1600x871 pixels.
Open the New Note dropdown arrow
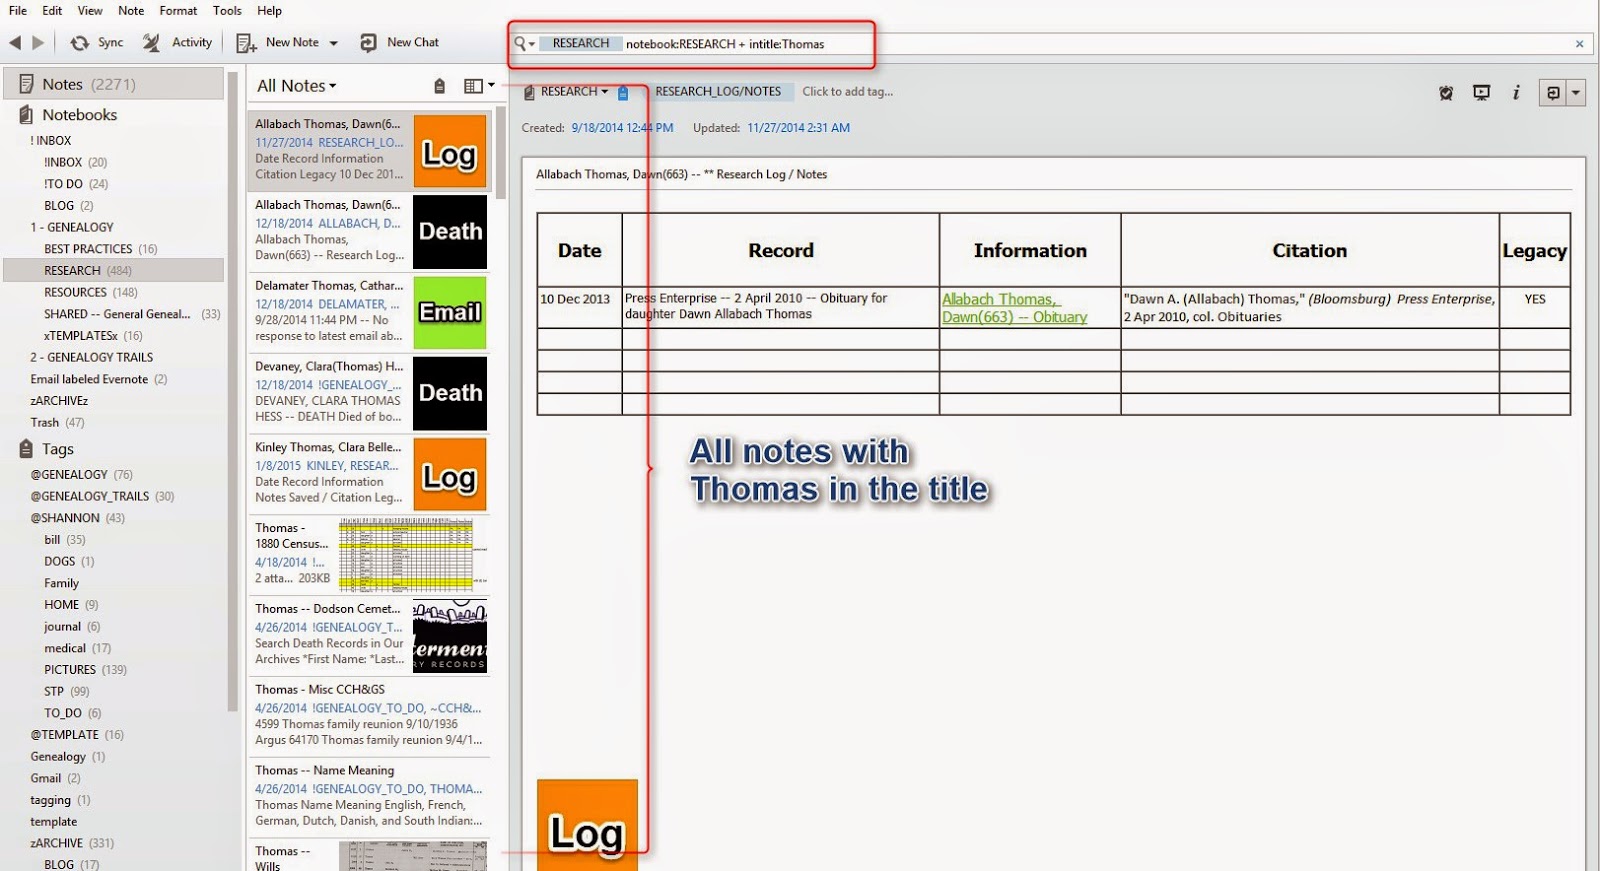pos(333,43)
